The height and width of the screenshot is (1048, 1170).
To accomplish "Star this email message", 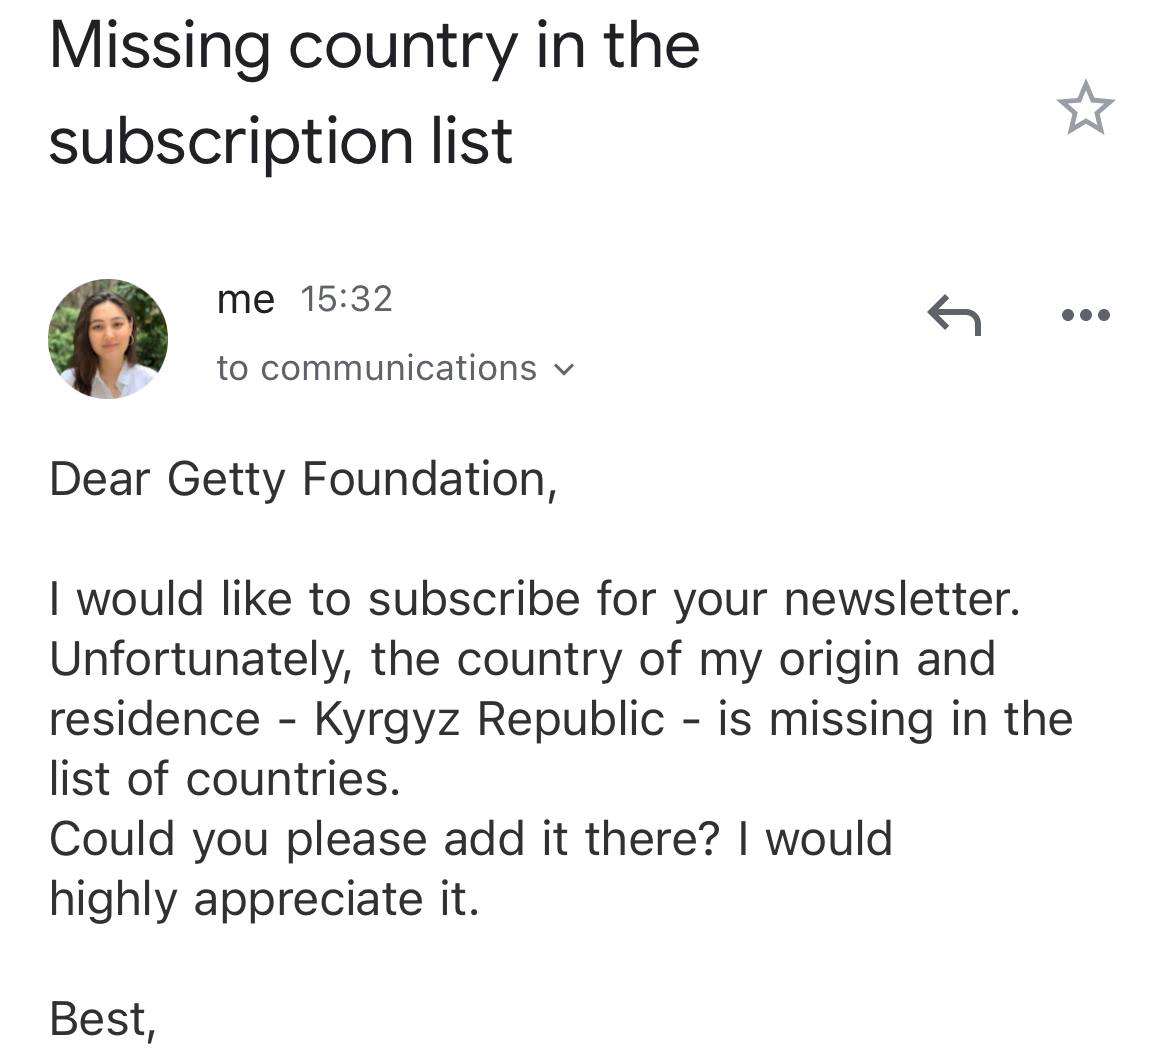I will coord(1085,108).
